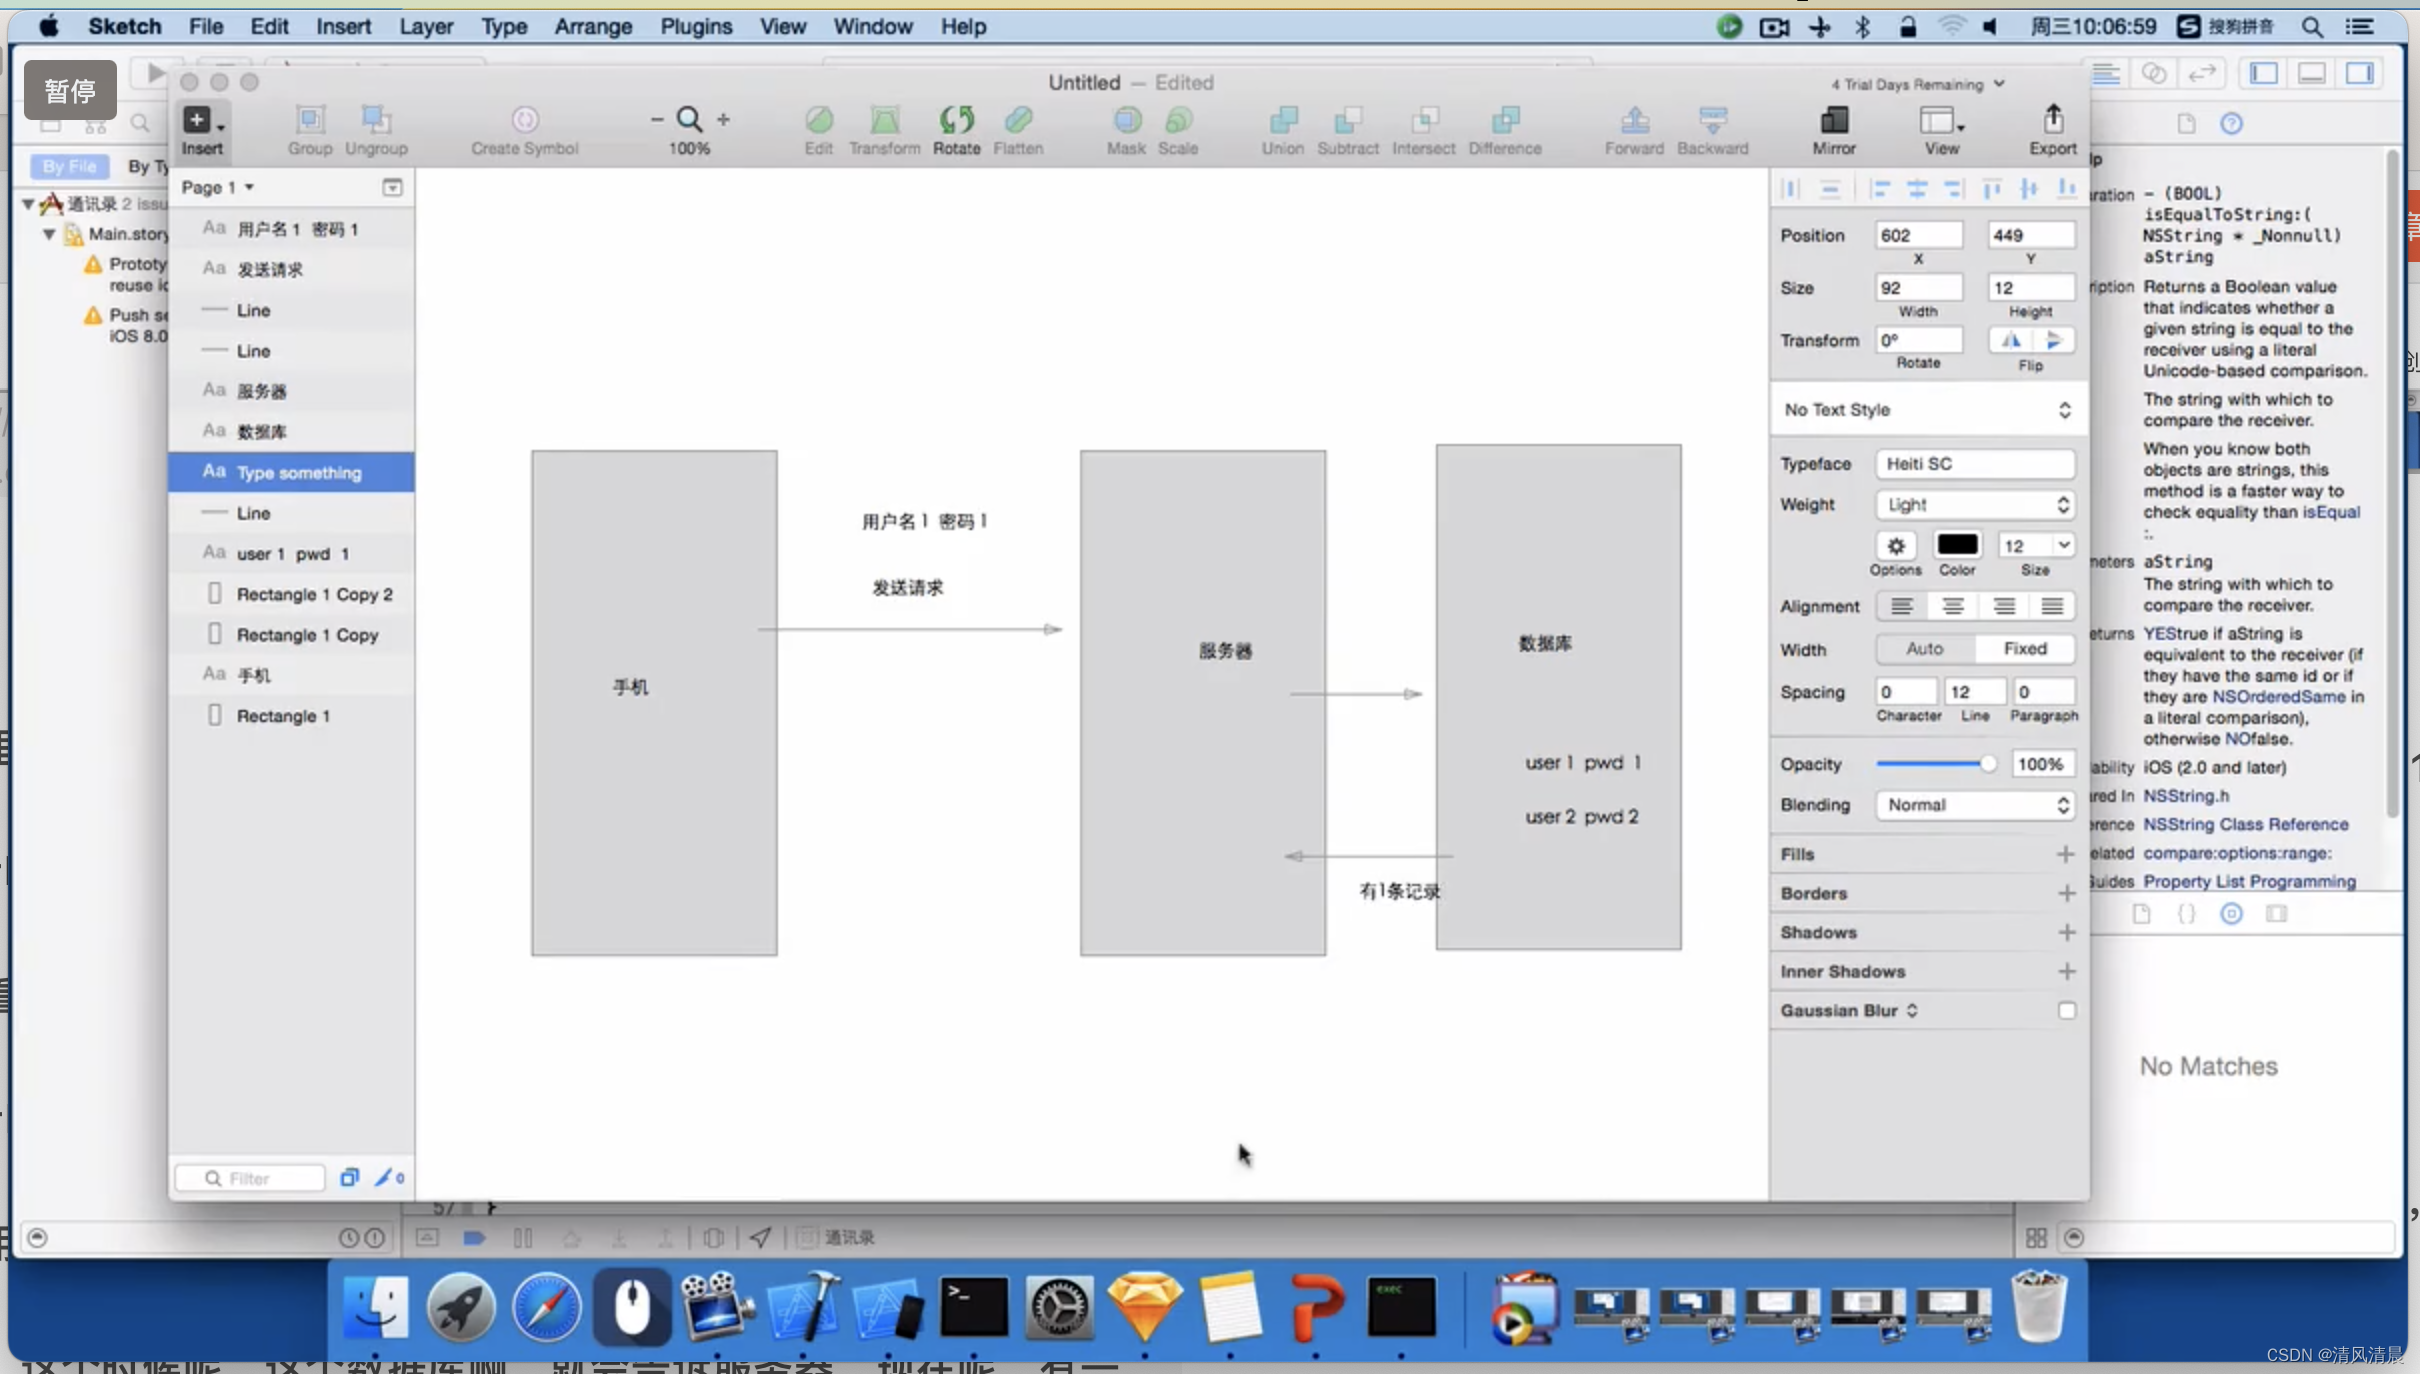Viewport: 2420px width, 1374px height.
Task: Click Add Fills plus button
Action: click(x=2066, y=854)
